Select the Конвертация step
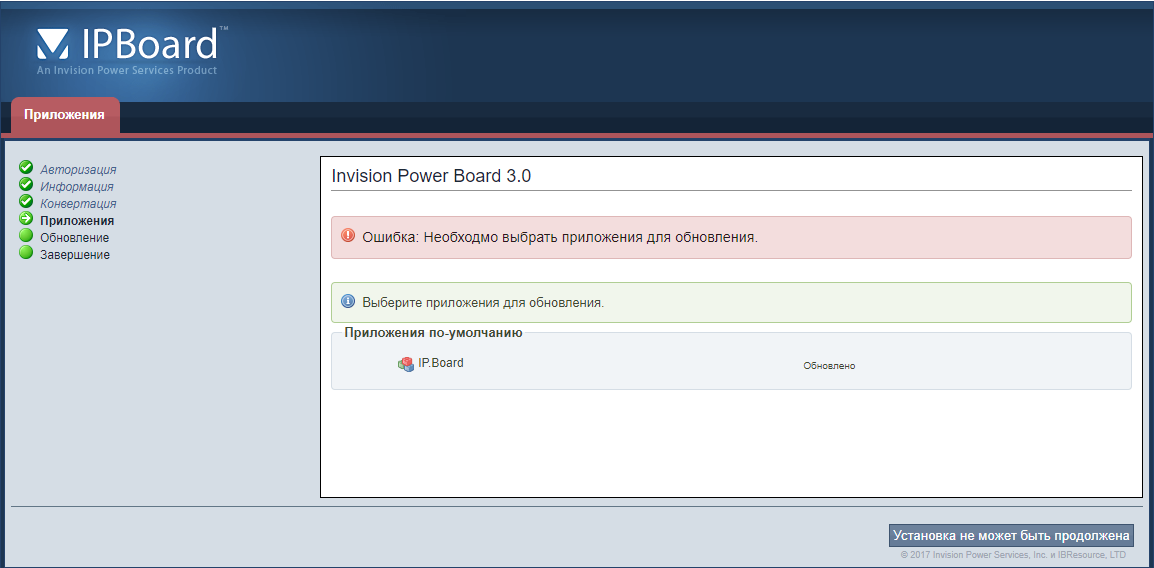The width and height of the screenshot is (1154, 568). [78, 204]
